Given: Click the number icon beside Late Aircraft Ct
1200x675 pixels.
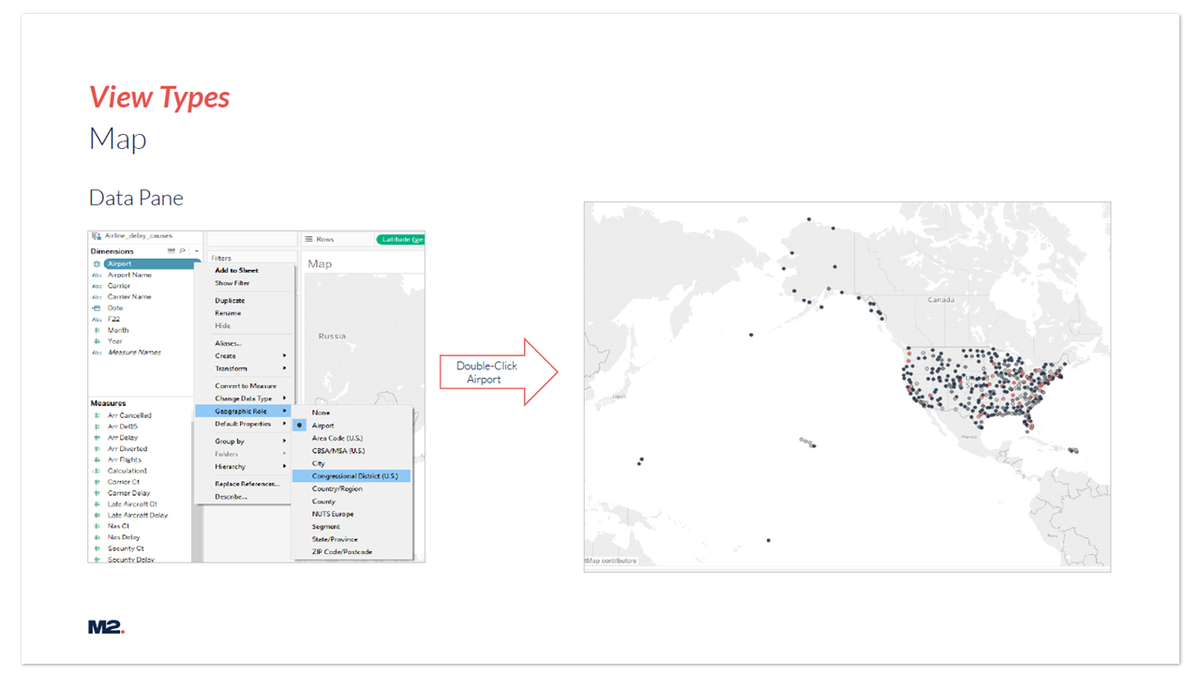Looking at the screenshot, I should pyautogui.click(x=97, y=504).
